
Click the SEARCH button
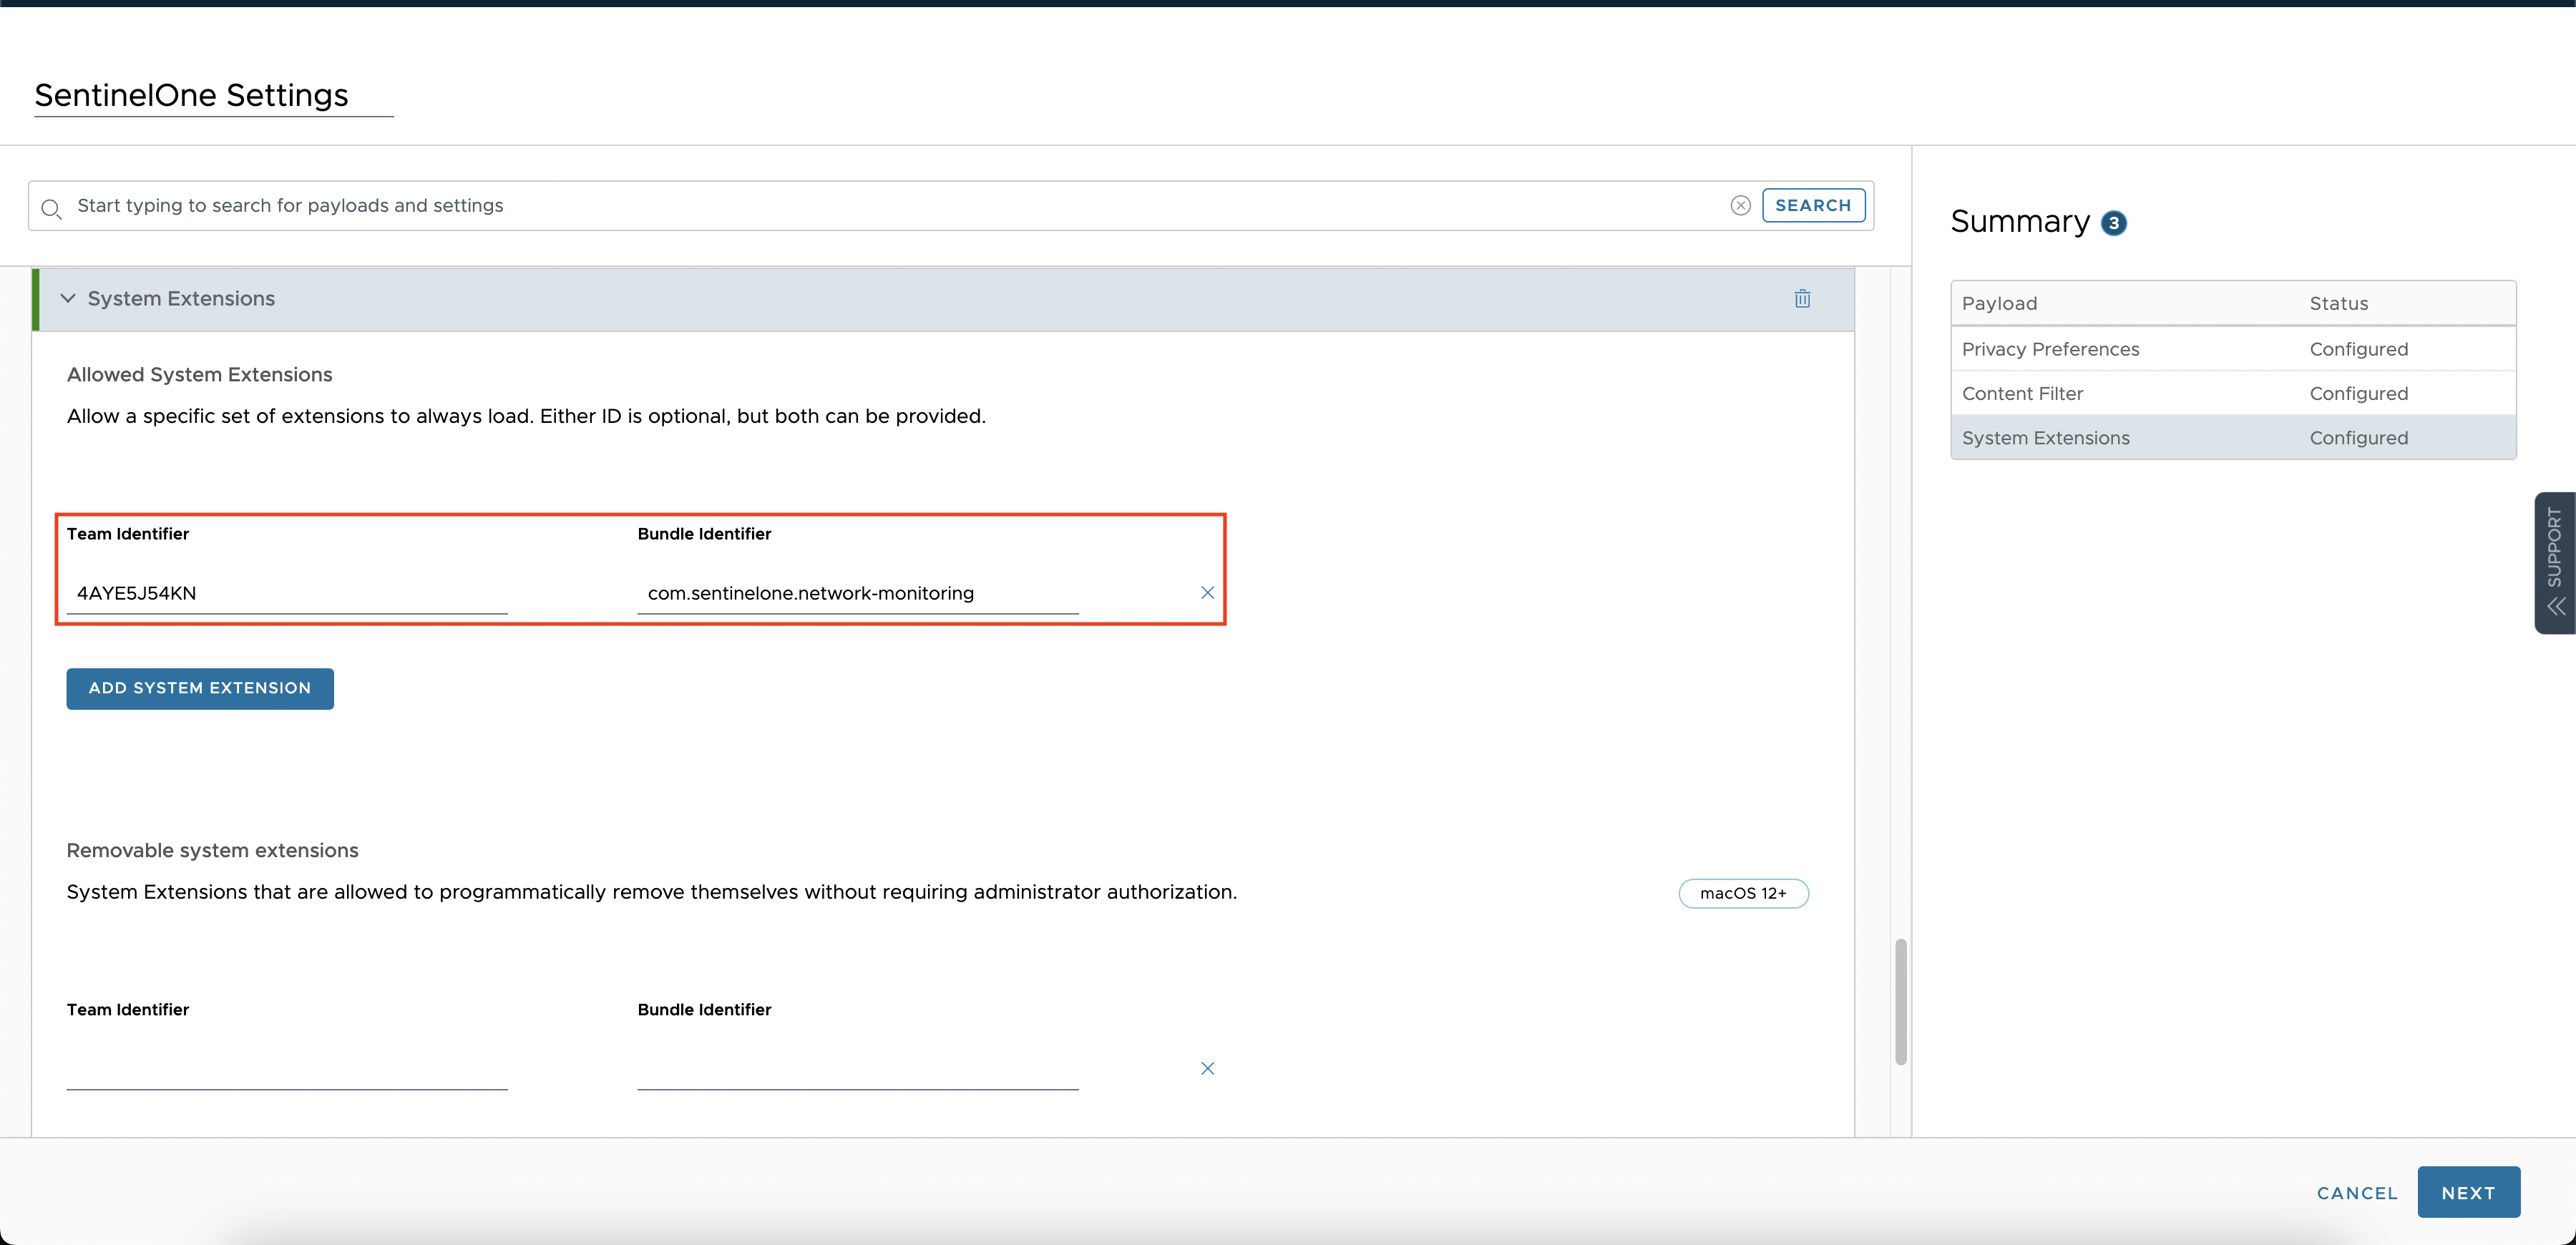1813,205
